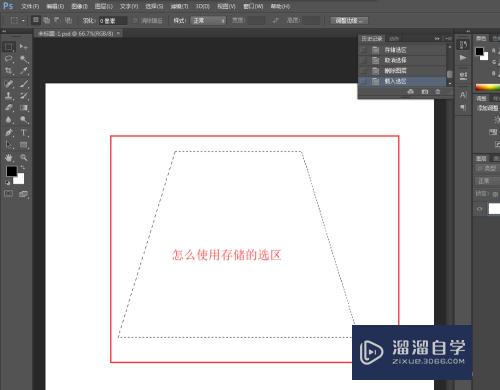Close the untitled-1.psd document tab
Viewport: 500px width, 390px height.
pyautogui.click(x=119, y=33)
